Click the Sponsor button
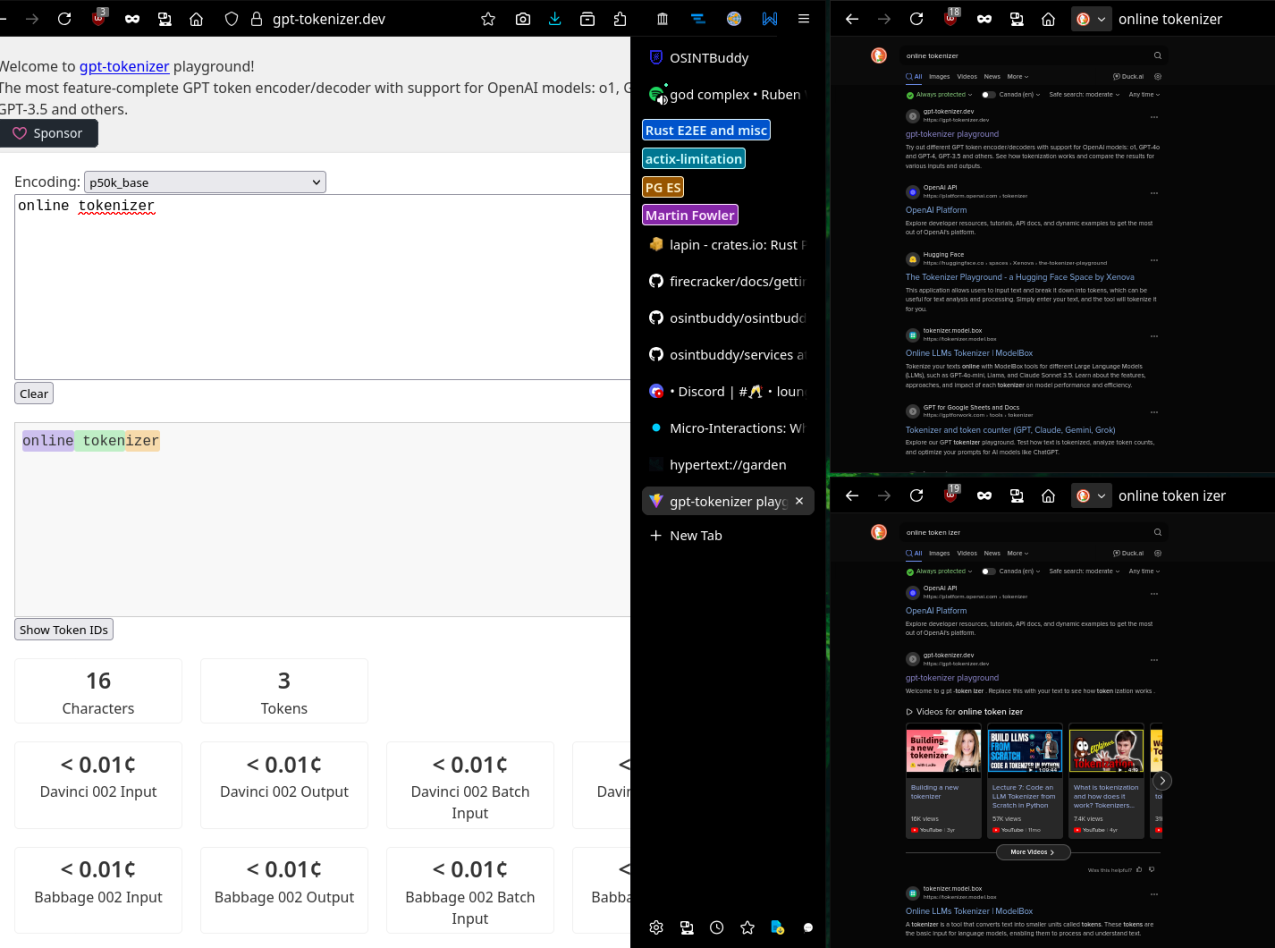This screenshot has height=948, width=1275. [x=49, y=133]
